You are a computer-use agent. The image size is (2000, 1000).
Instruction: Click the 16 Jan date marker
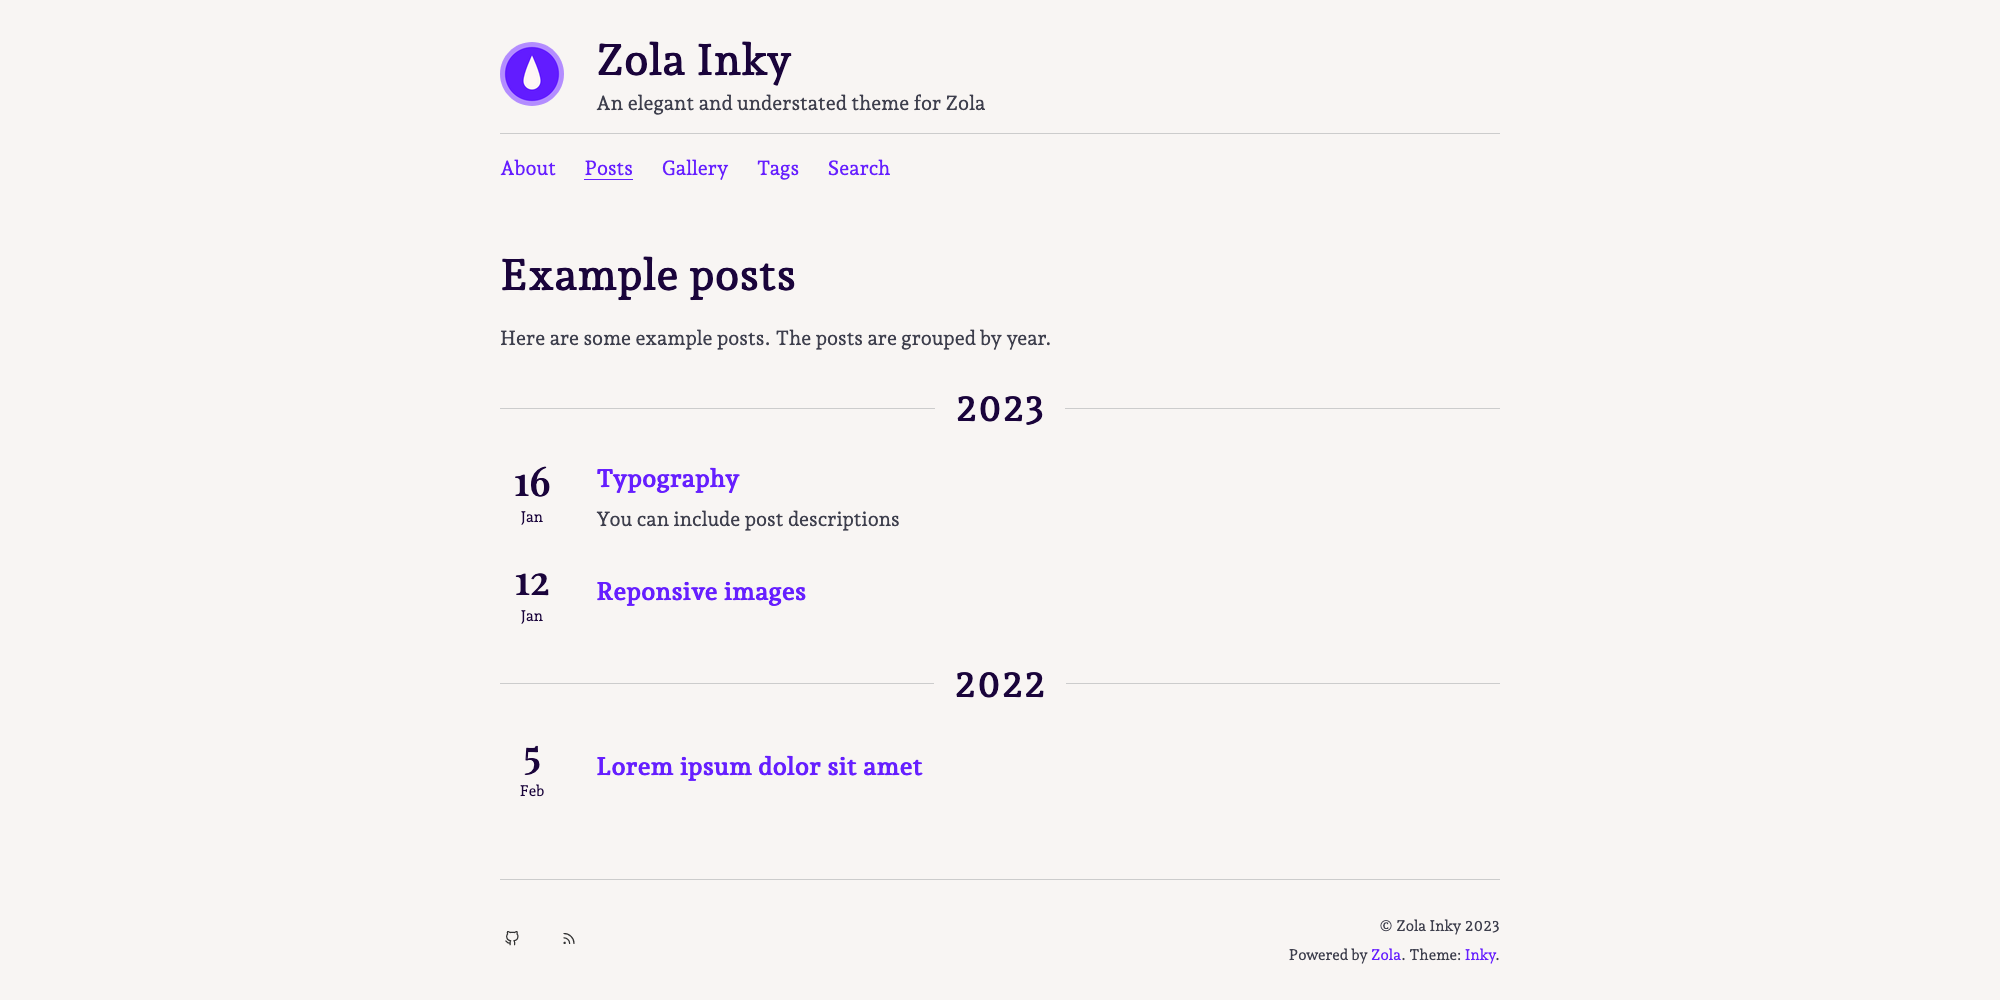[531, 490]
